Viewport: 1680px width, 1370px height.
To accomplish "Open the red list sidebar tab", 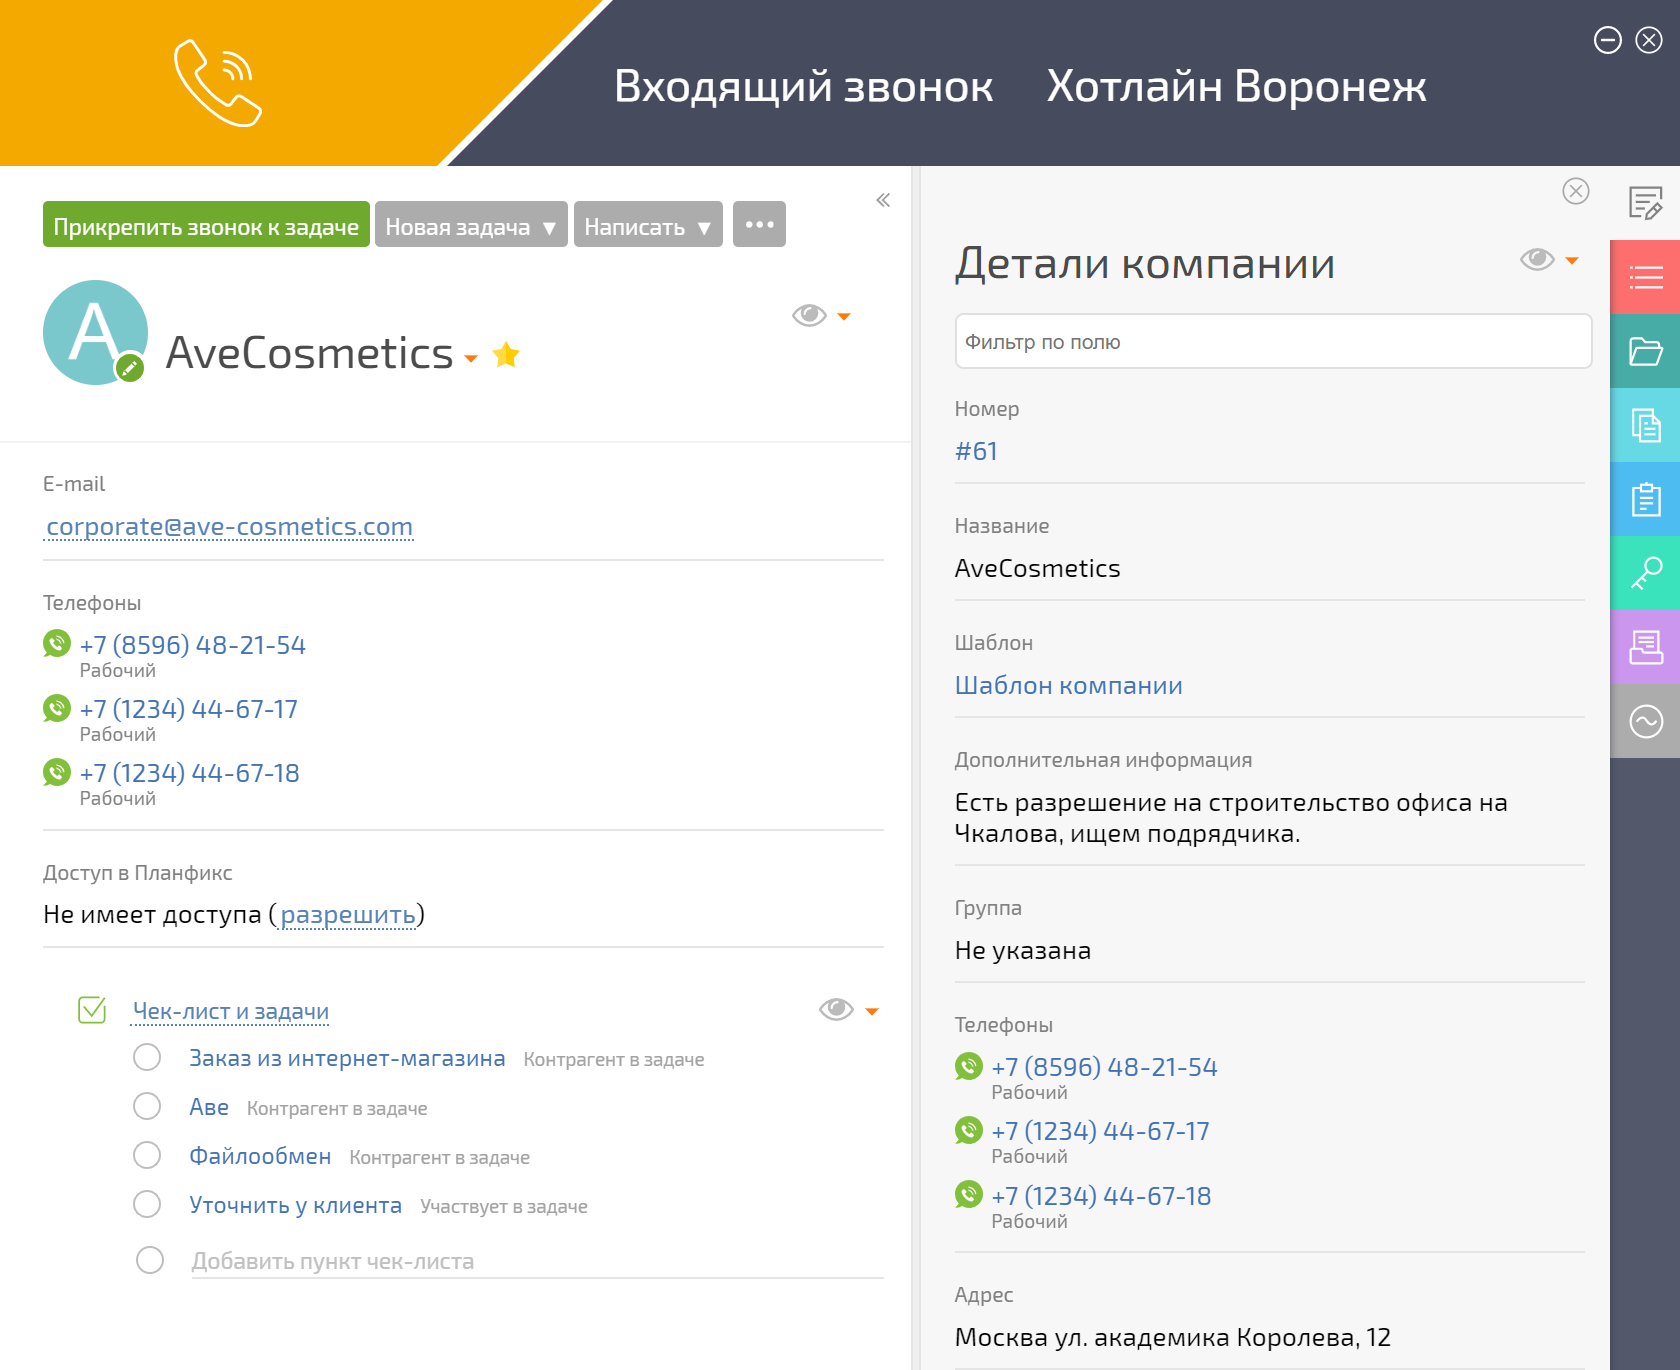I will (x=1645, y=277).
